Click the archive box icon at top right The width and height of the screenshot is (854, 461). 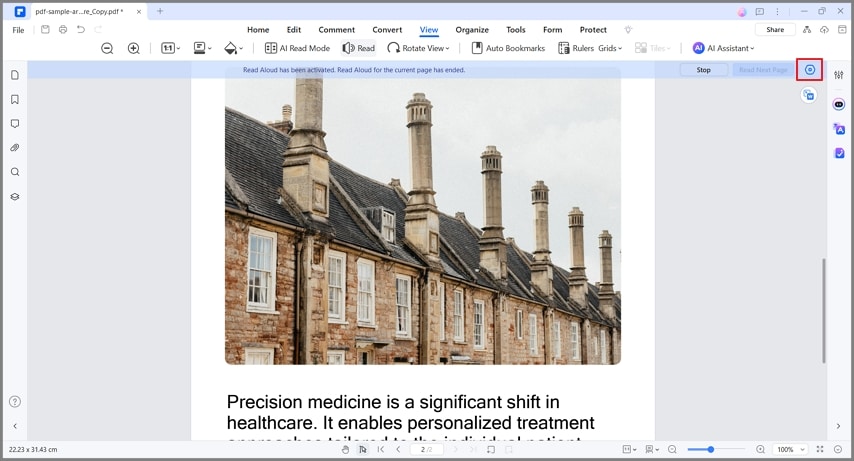842,29
